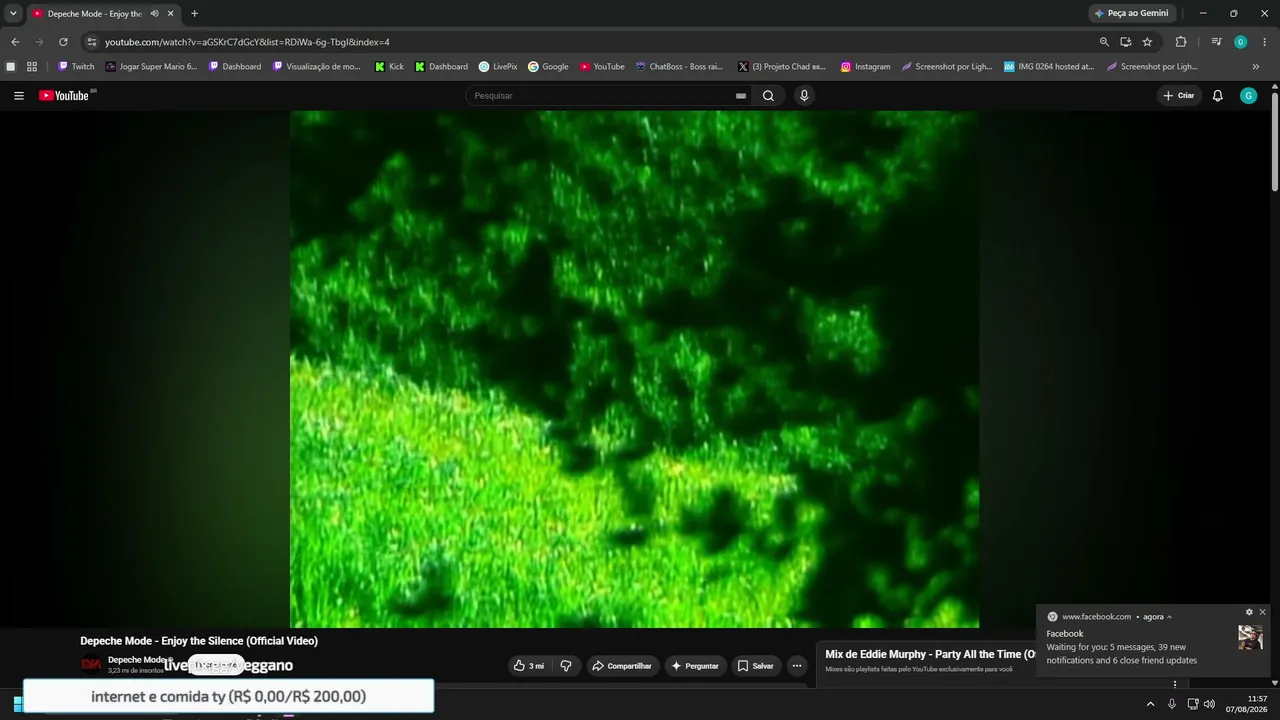Bookmark this page with the star icon

click(1147, 42)
